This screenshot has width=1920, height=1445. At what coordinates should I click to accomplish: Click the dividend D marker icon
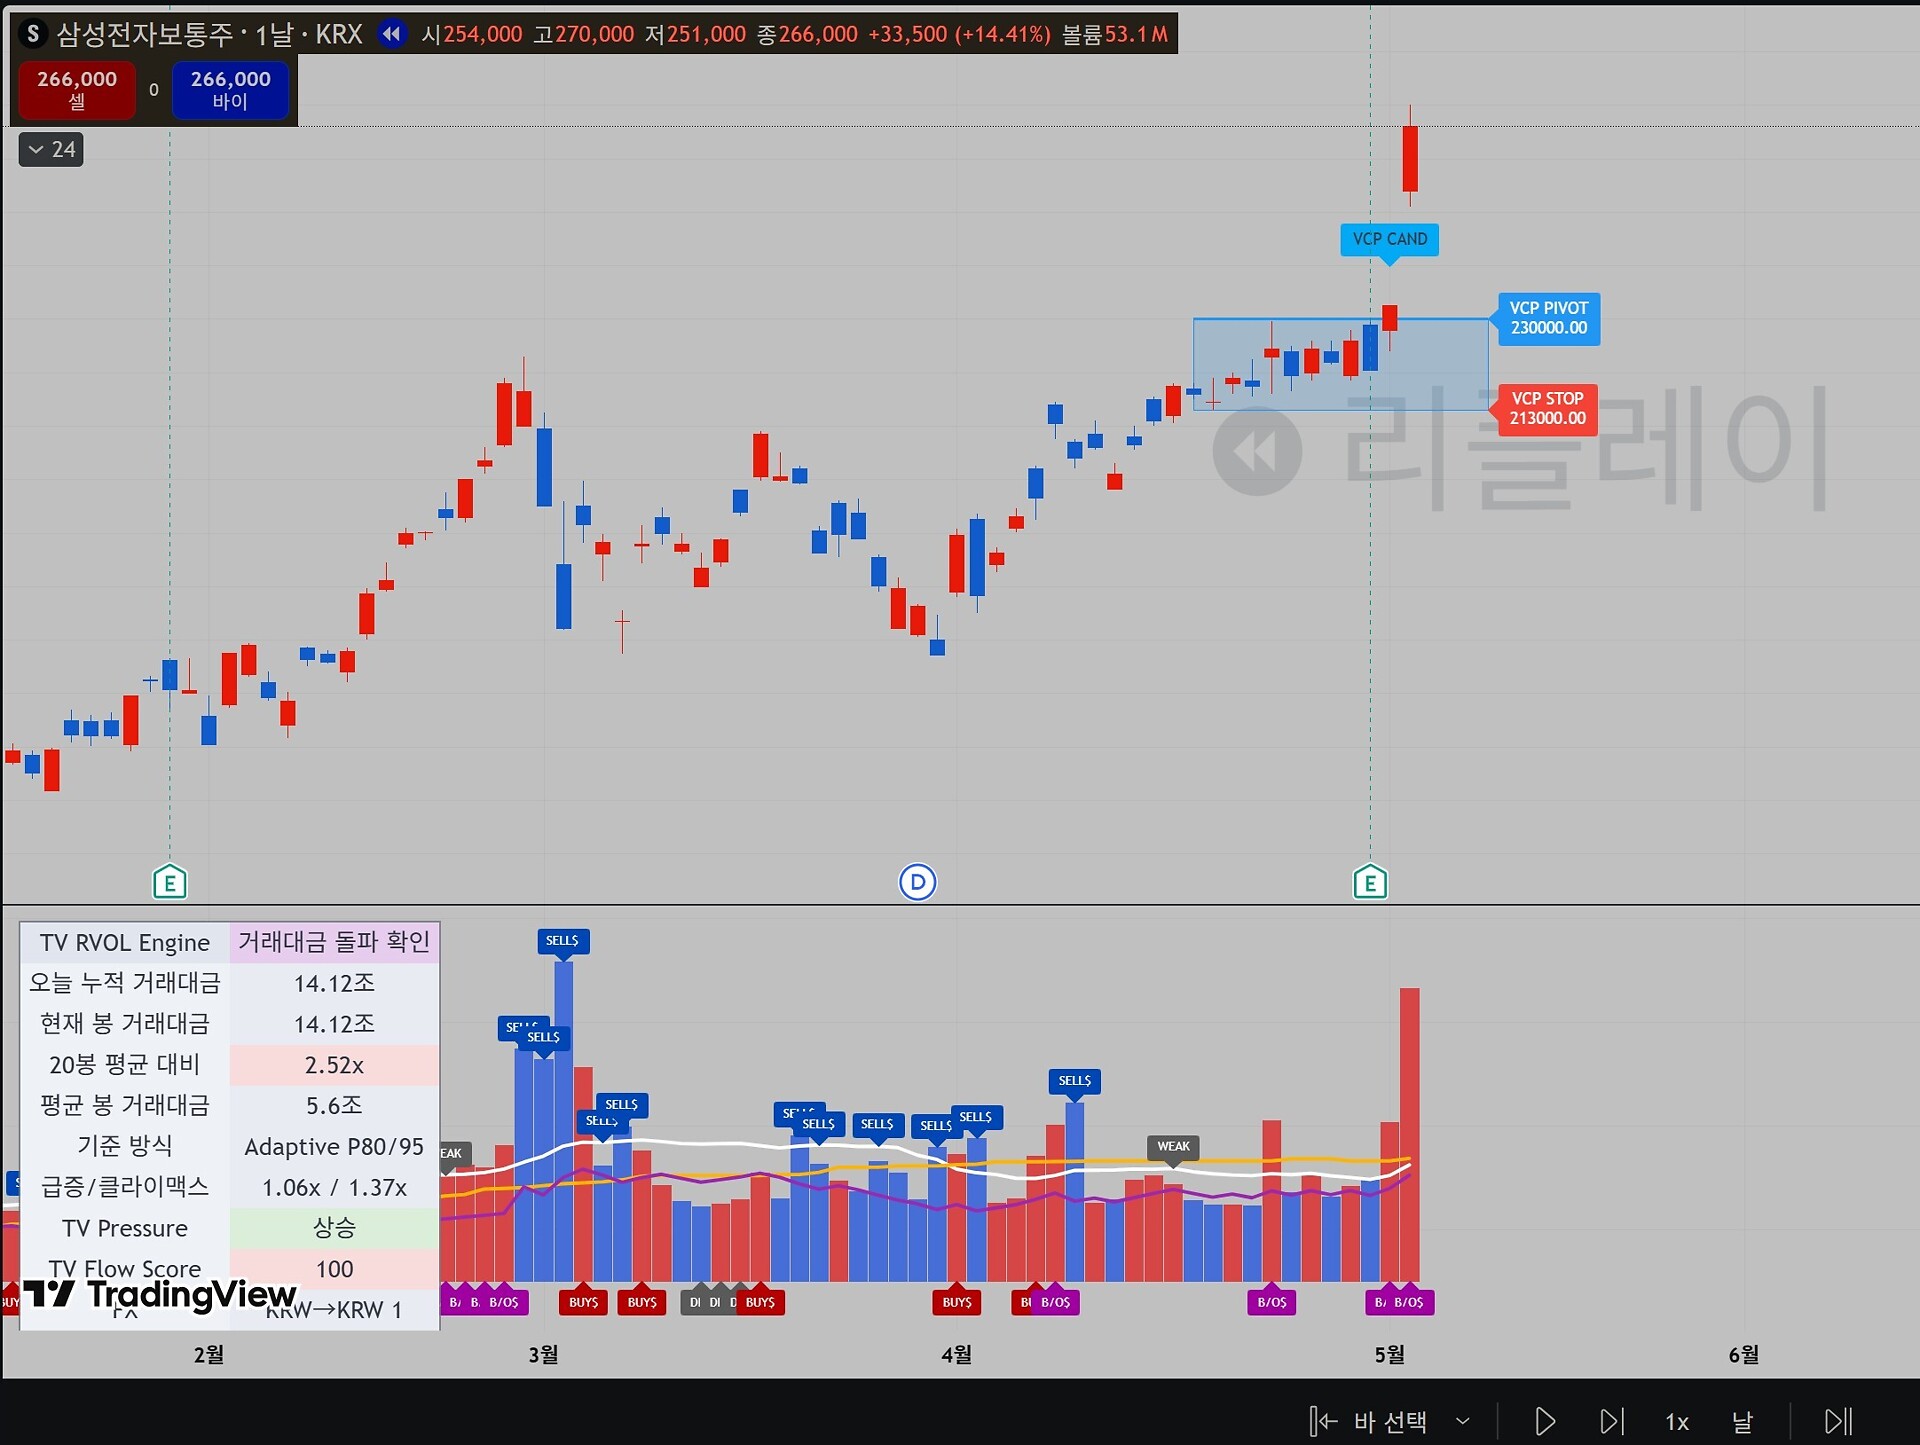917,882
